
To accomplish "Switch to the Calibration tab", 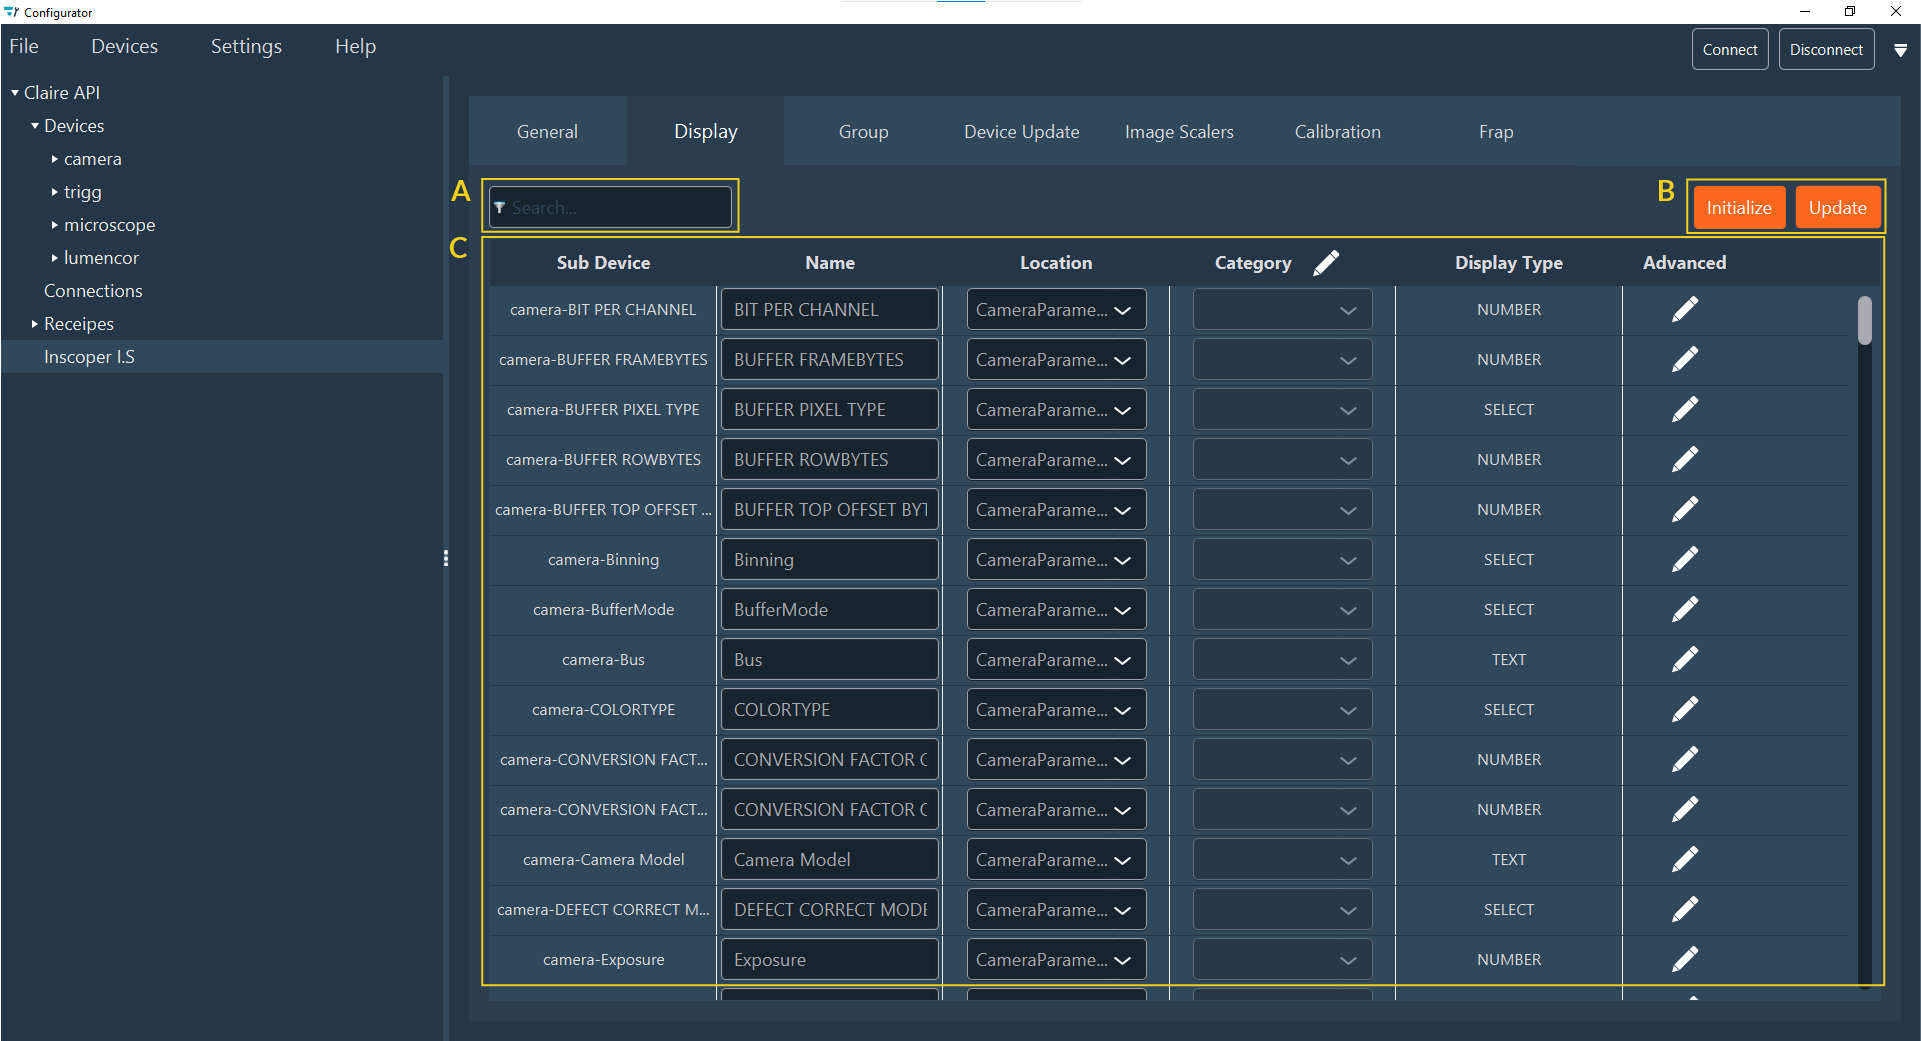I will (1337, 131).
